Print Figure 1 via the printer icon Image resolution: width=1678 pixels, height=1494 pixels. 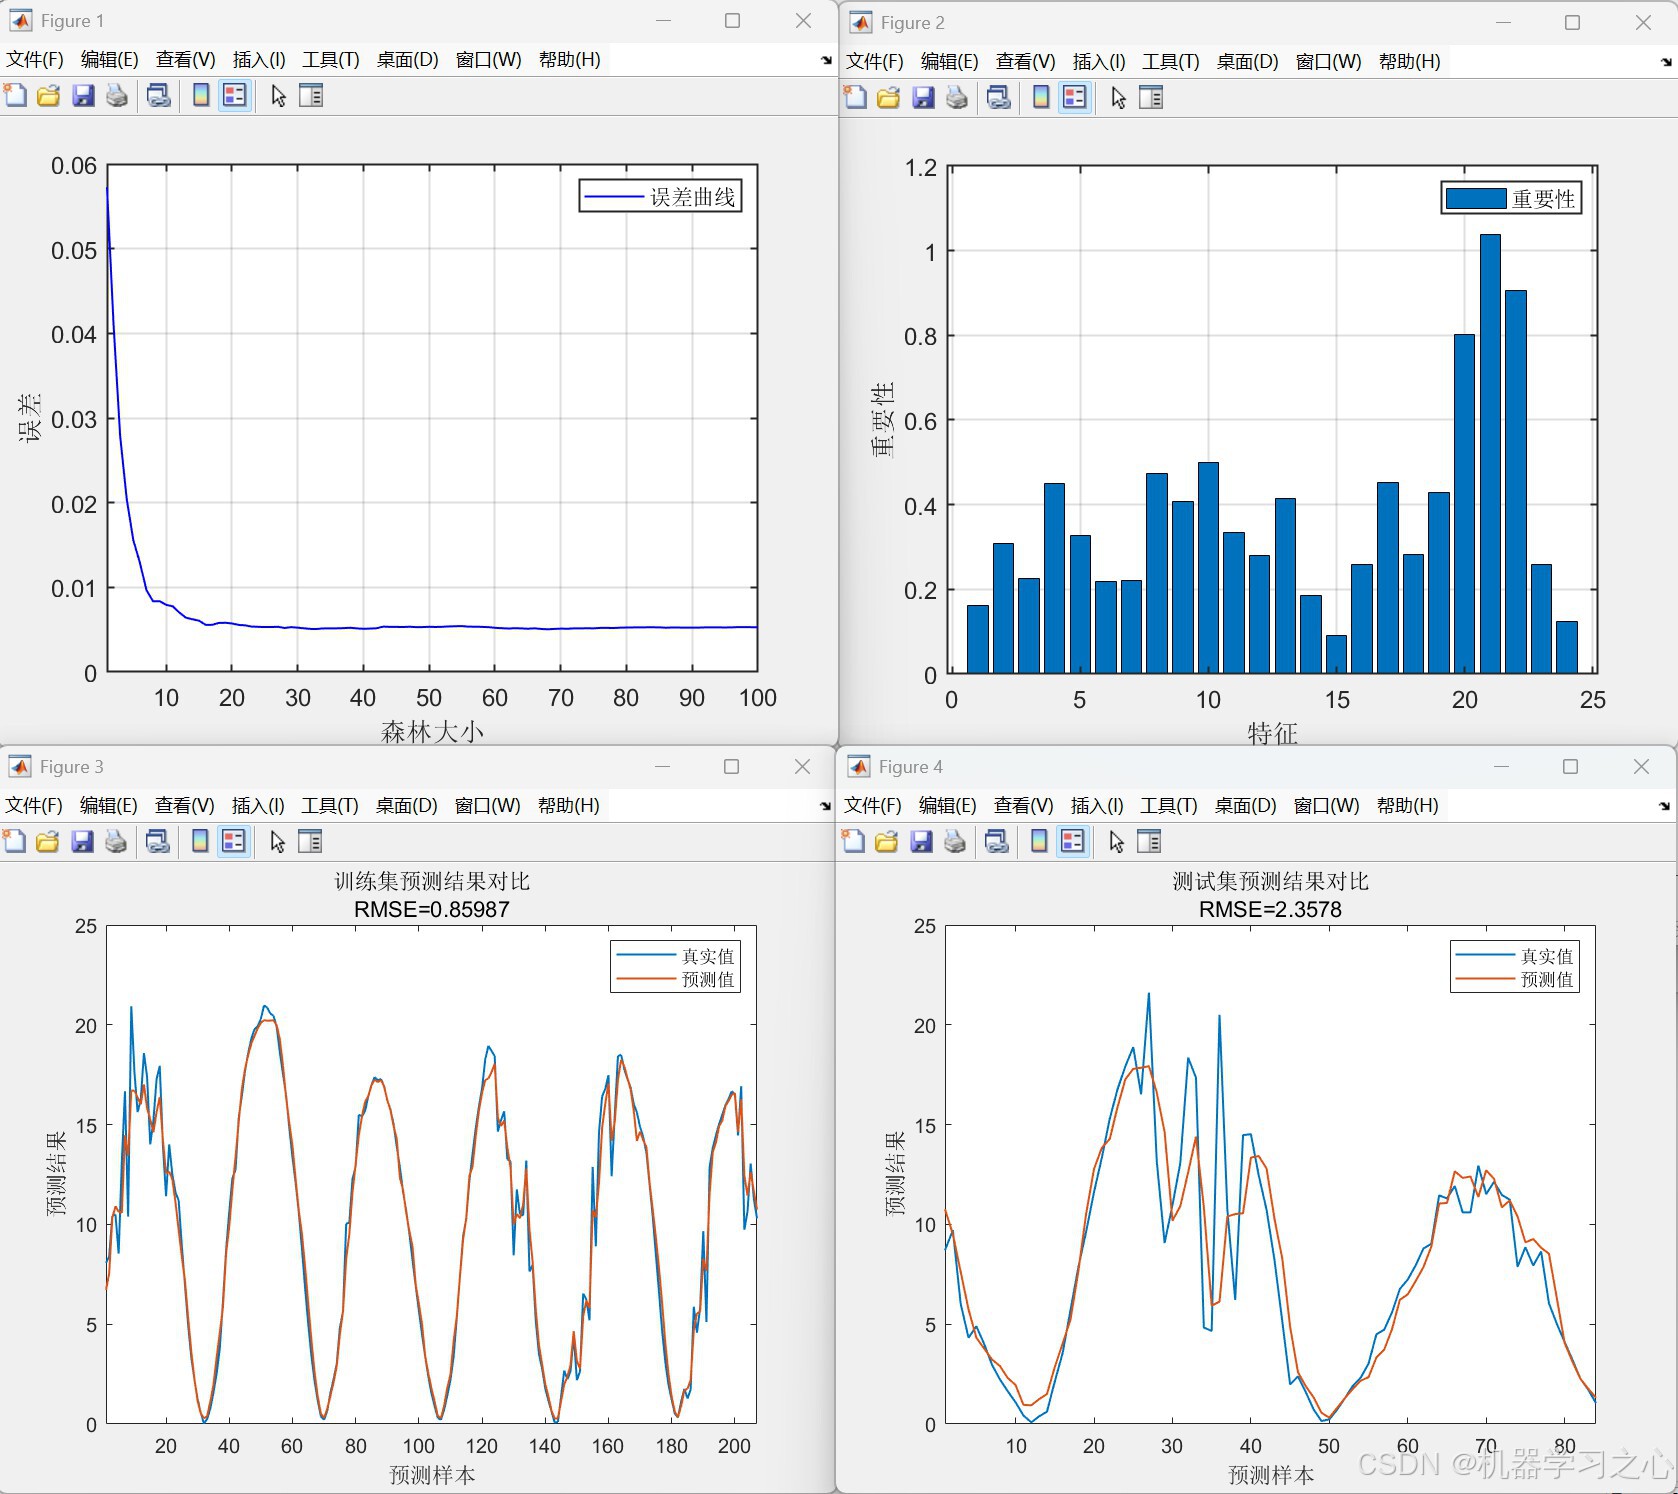[117, 96]
